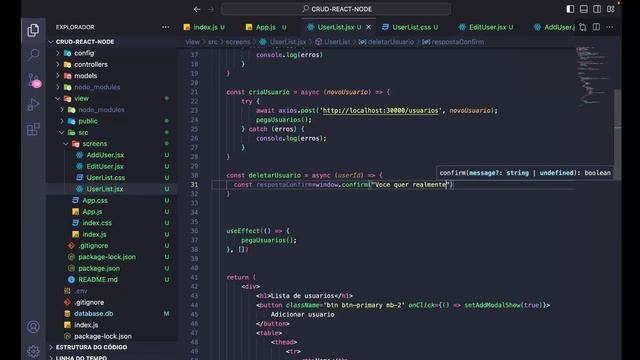Open the Extensions view
Image resolution: width=640 pixels, height=360 pixels.
(x=33, y=129)
